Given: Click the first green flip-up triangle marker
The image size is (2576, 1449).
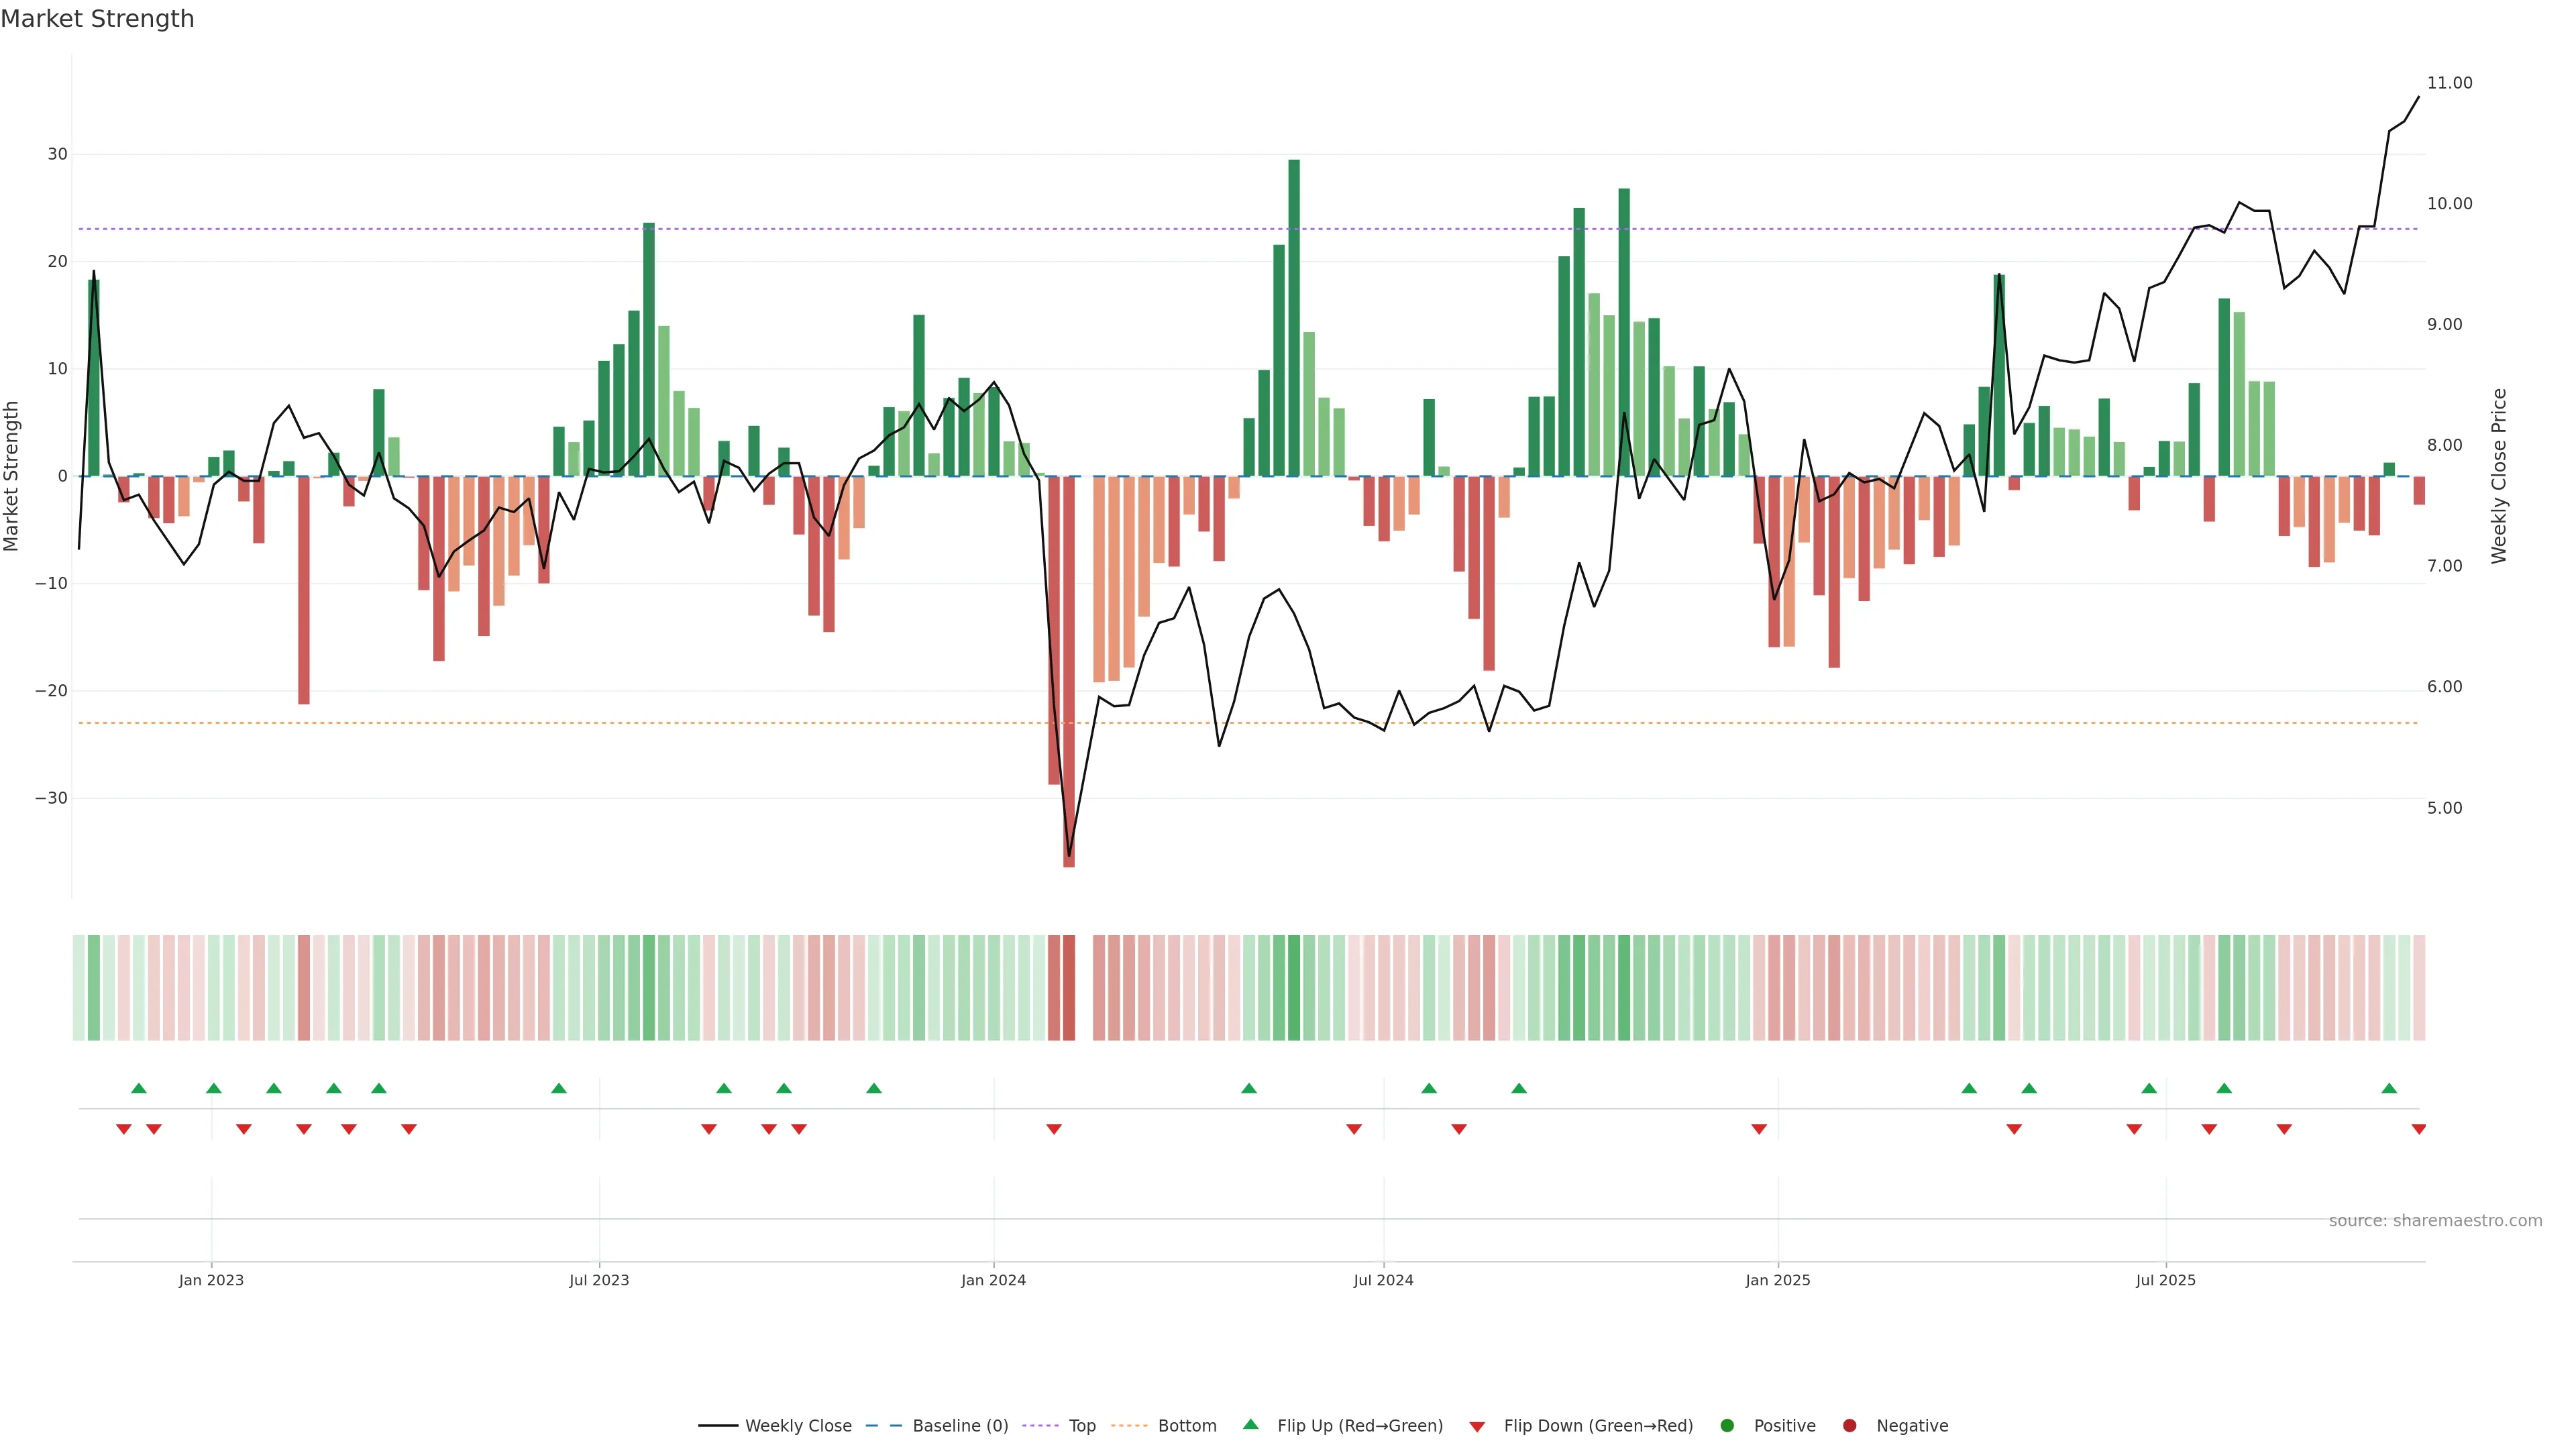Looking at the screenshot, I should 139,1088.
